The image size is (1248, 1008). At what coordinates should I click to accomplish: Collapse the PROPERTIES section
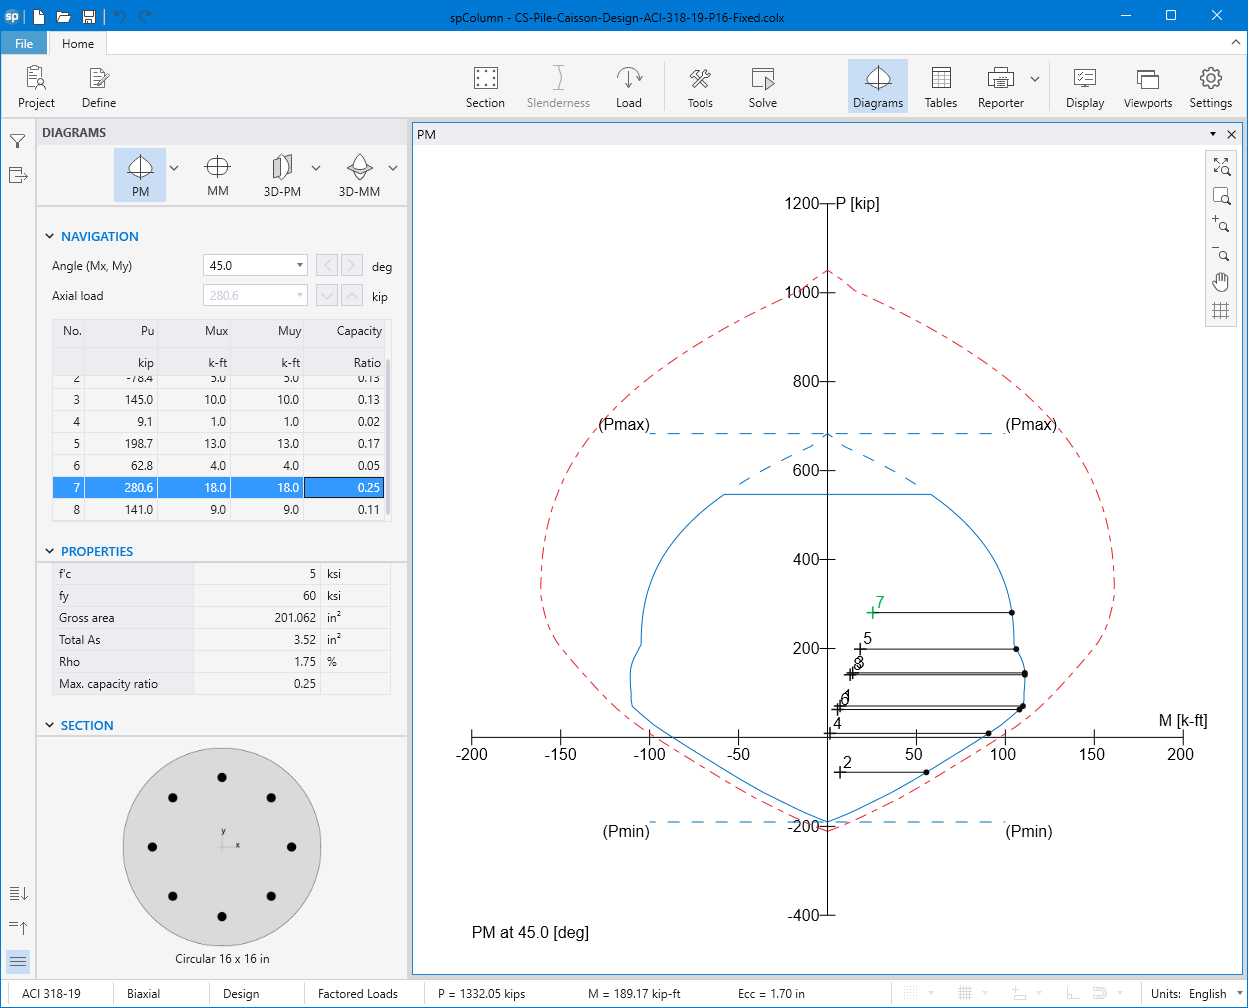[x=50, y=552]
